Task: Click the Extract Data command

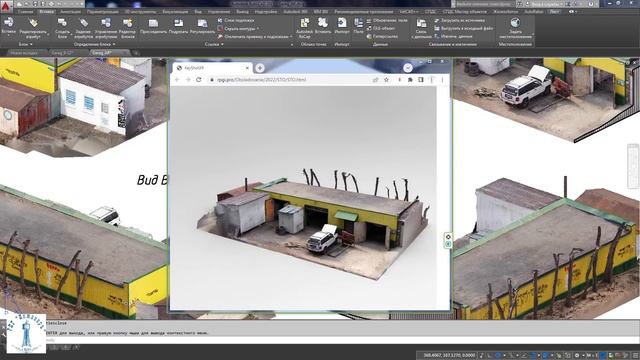Action: 453,36
